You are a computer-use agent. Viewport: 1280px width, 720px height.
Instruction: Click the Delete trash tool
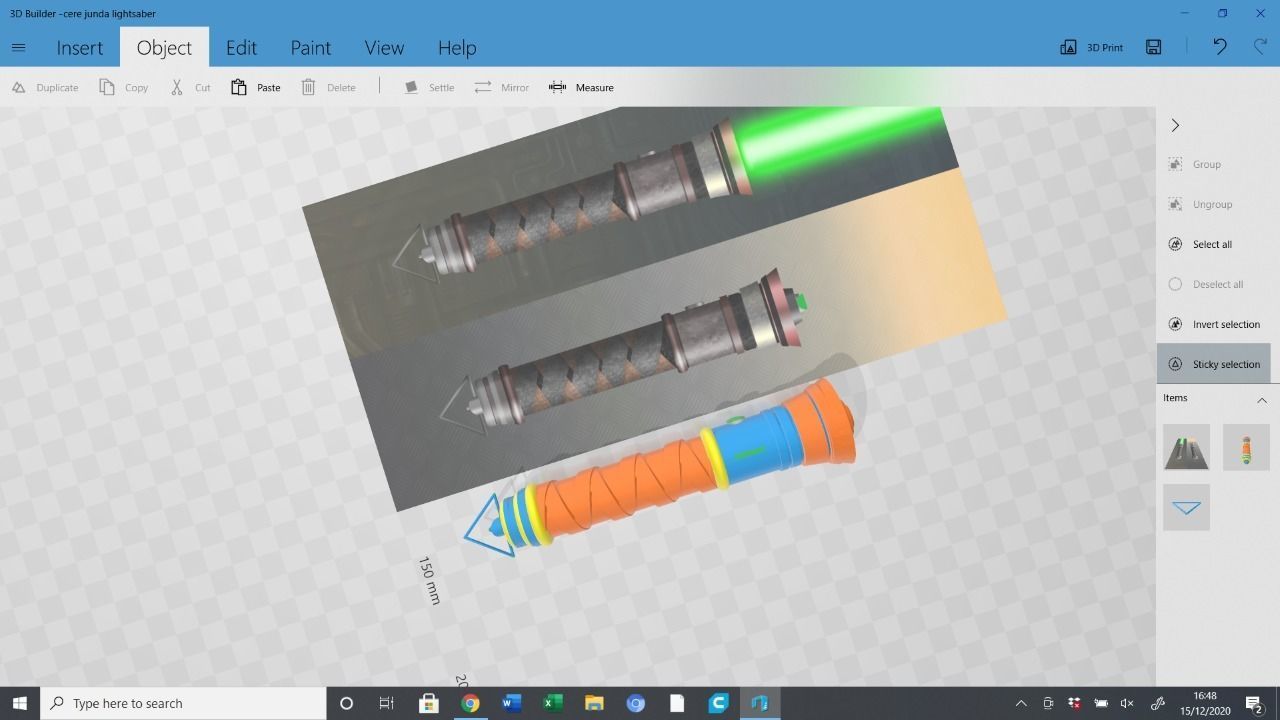pos(328,87)
